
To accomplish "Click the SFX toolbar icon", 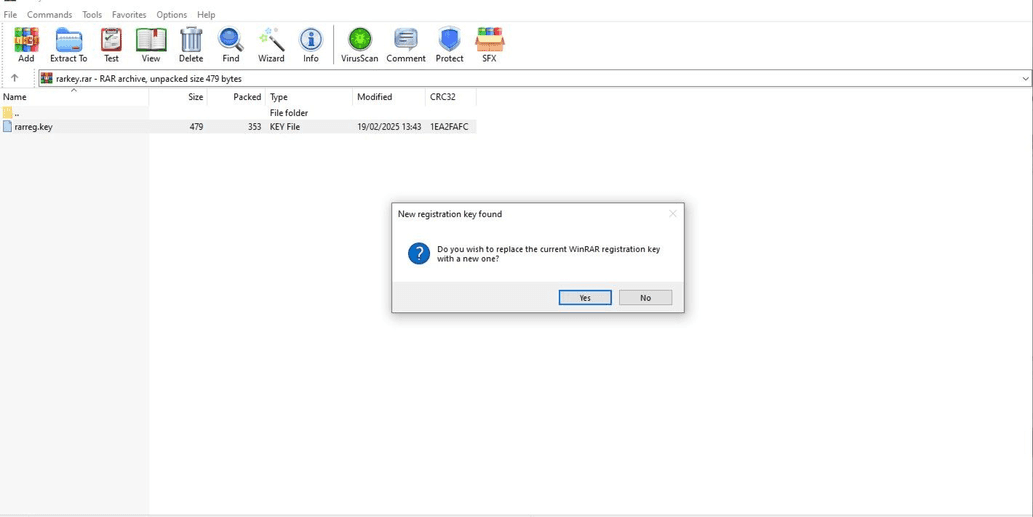I will (x=489, y=44).
